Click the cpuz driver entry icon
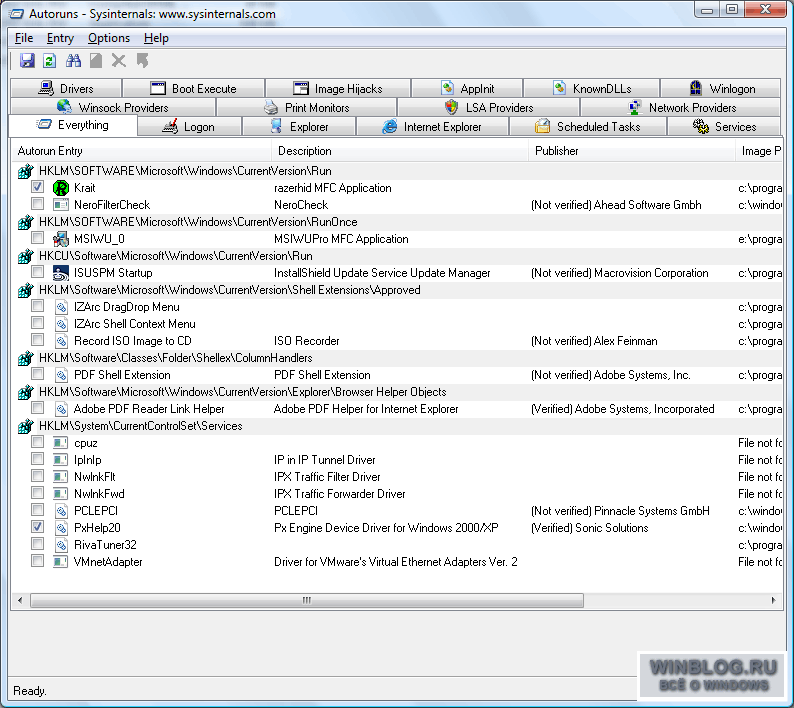Viewport: 794px width, 708px height. 61,443
